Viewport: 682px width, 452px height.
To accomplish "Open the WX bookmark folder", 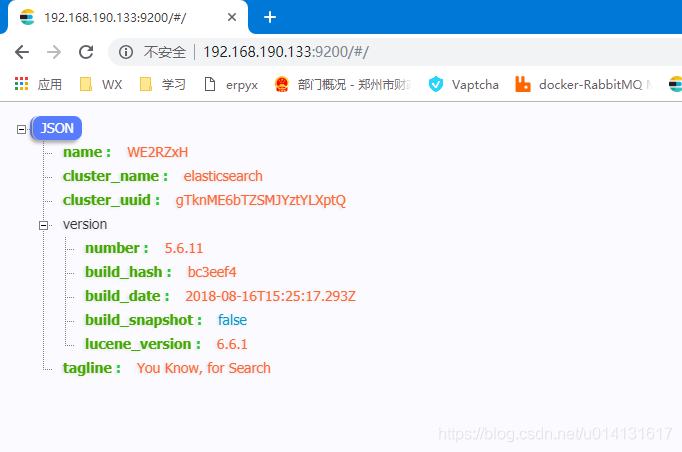I will (101, 84).
